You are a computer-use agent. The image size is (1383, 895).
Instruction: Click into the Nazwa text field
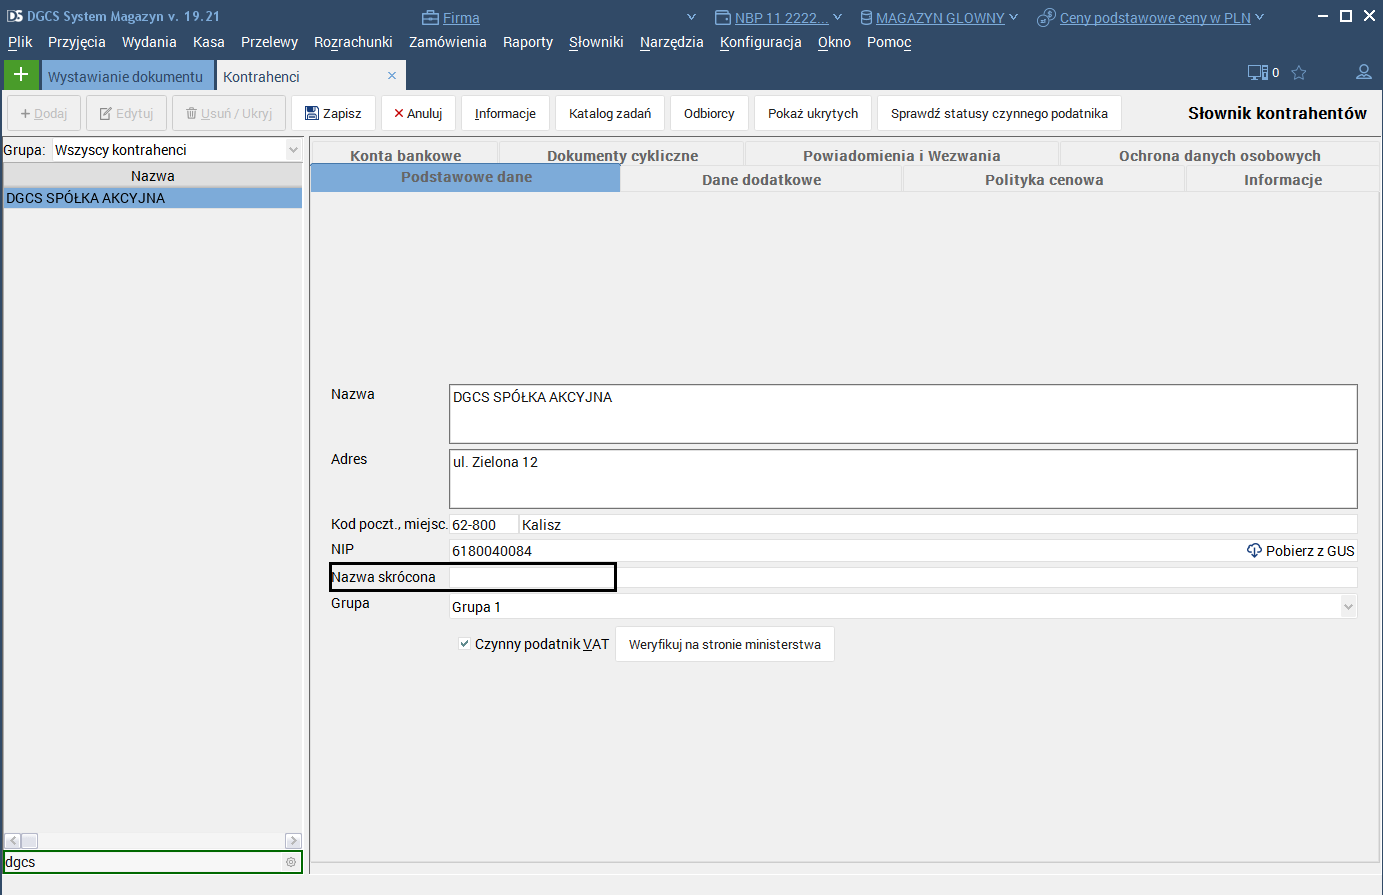tap(903, 414)
